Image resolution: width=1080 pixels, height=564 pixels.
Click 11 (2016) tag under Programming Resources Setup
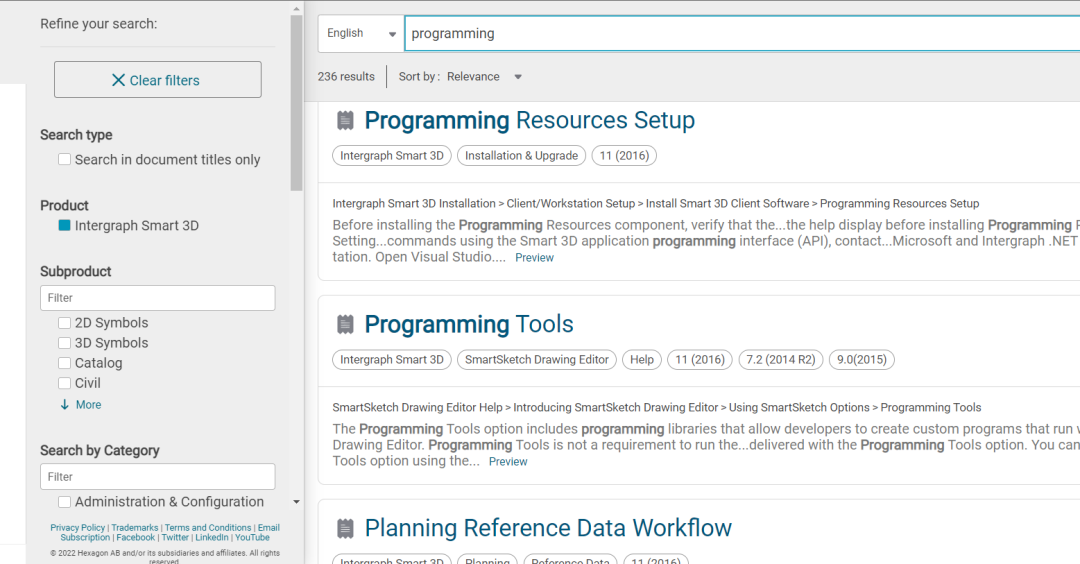point(624,156)
